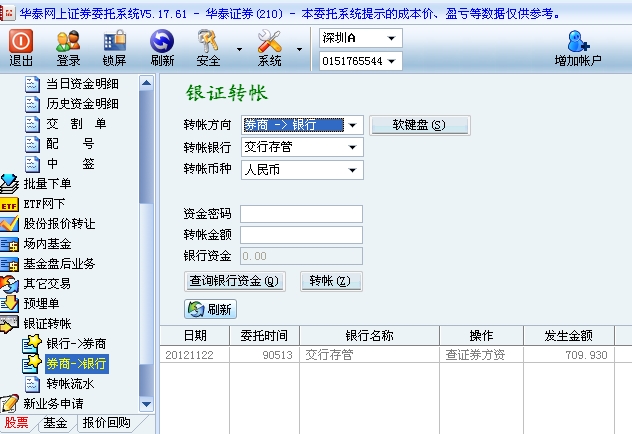This screenshot has height=434, width=632.
Task: Select 银行->券商 transfer item
Action: 64,344
